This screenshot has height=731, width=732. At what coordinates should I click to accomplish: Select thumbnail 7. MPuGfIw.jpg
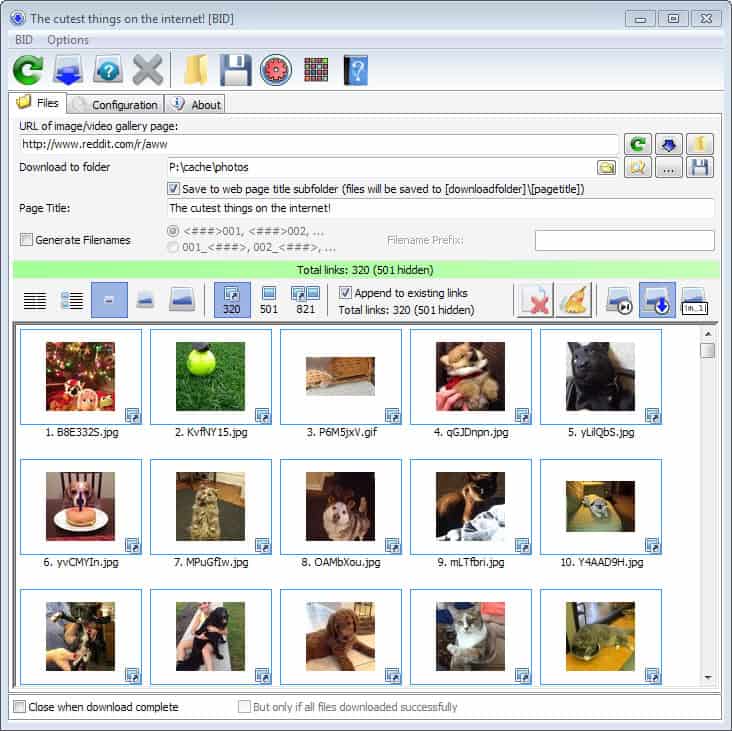tap(211, 506)
